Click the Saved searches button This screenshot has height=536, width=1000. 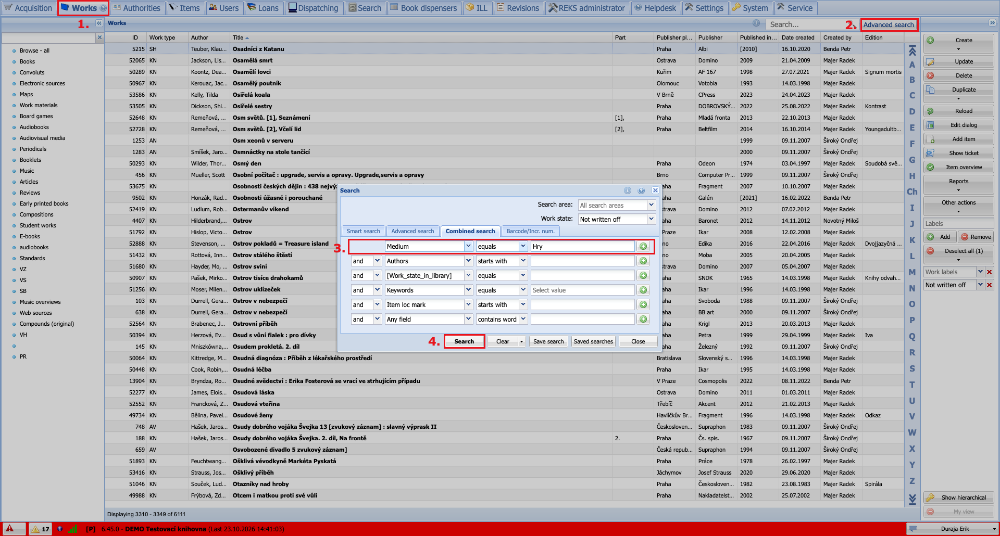pos(594,341)
